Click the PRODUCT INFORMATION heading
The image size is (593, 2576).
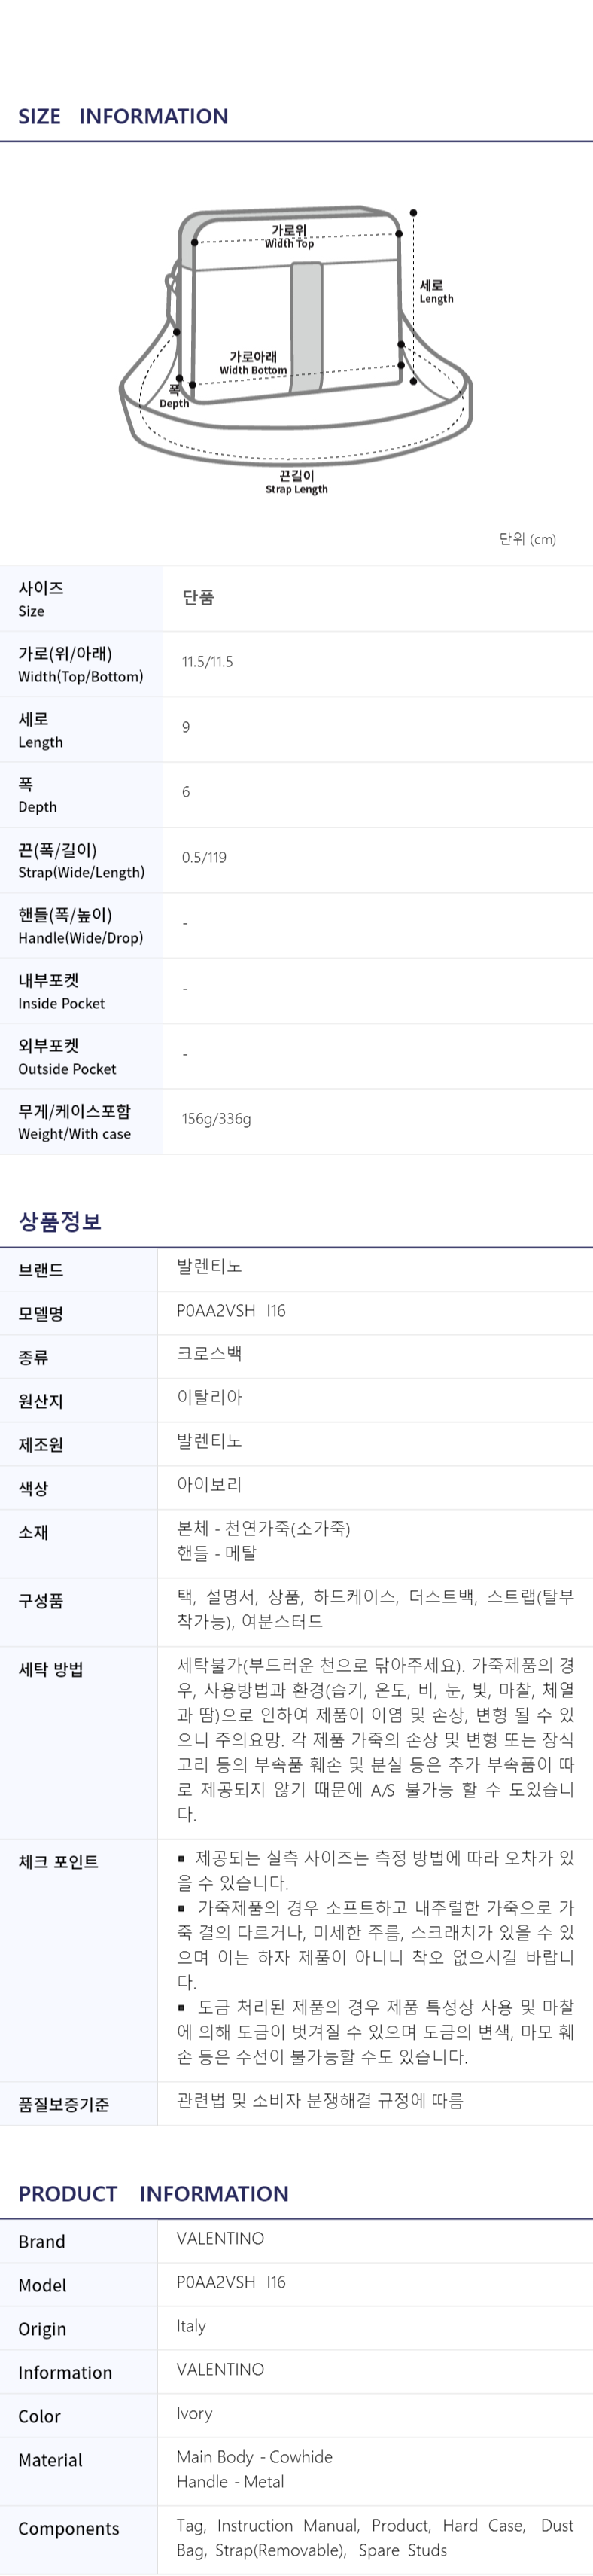153,2194
